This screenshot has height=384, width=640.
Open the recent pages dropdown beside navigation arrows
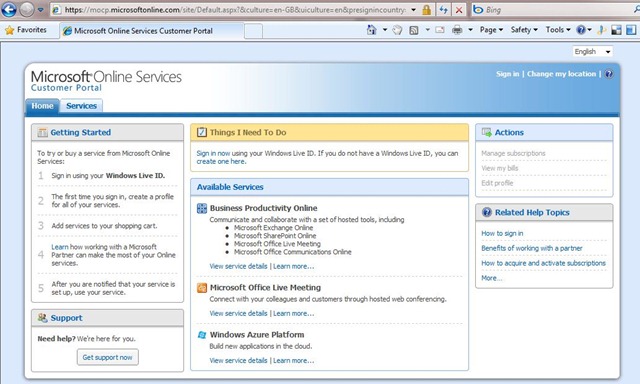40,9
